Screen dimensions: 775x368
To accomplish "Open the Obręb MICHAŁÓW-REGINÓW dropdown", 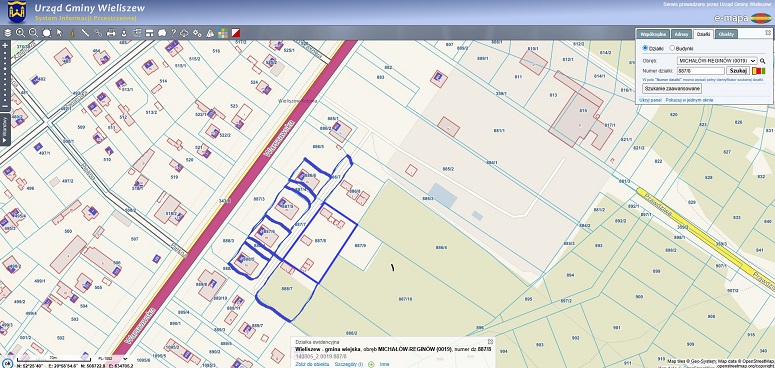I will pos(717,61).
